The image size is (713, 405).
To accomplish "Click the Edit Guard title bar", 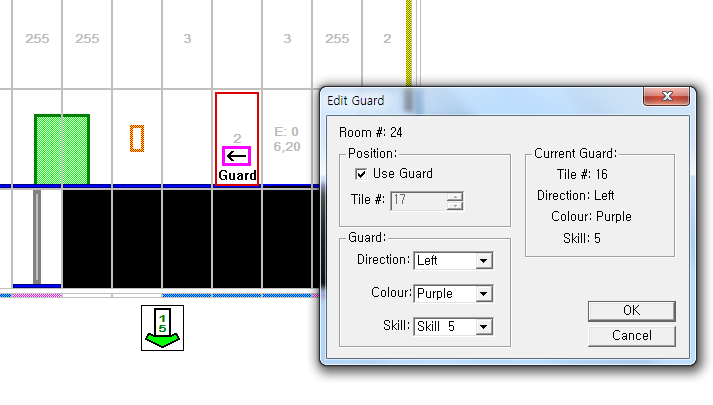I will tap(480, 99).
